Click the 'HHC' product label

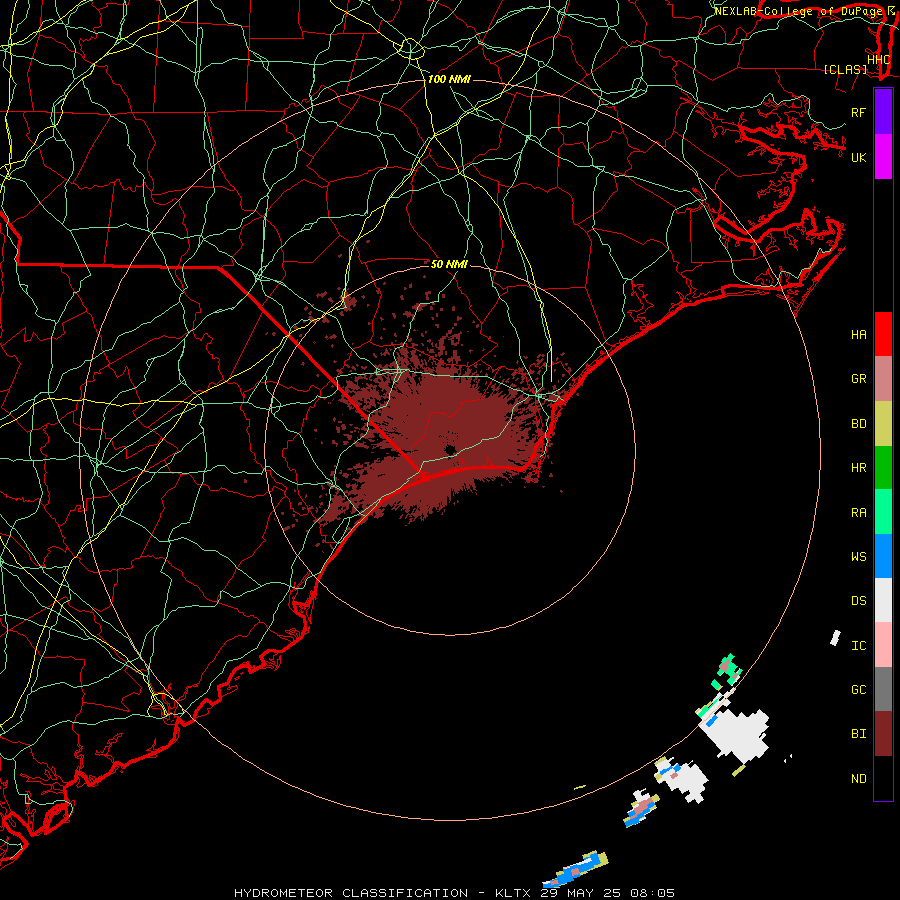tap(879, 60)
